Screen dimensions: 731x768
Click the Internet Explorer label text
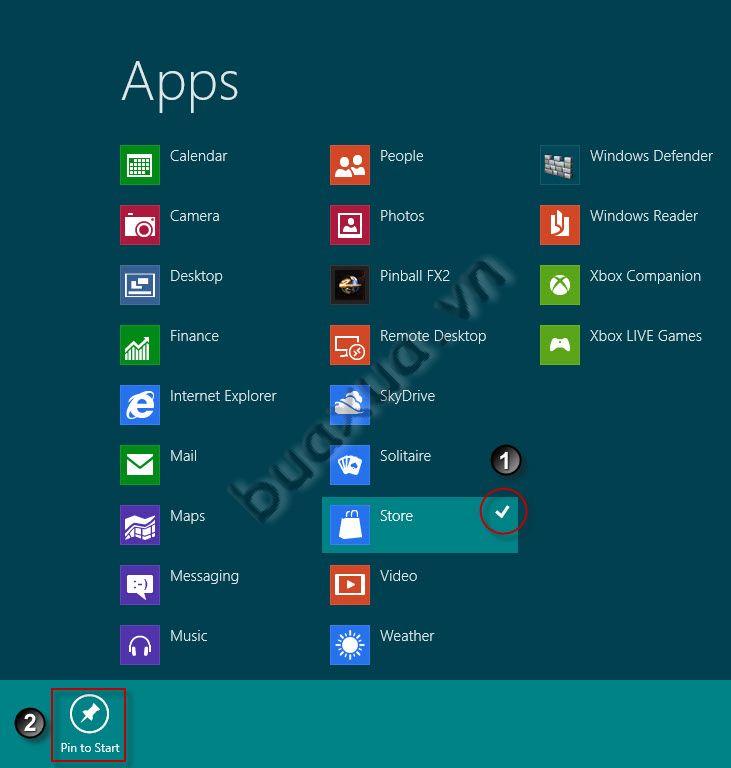(x=223, y=396)
